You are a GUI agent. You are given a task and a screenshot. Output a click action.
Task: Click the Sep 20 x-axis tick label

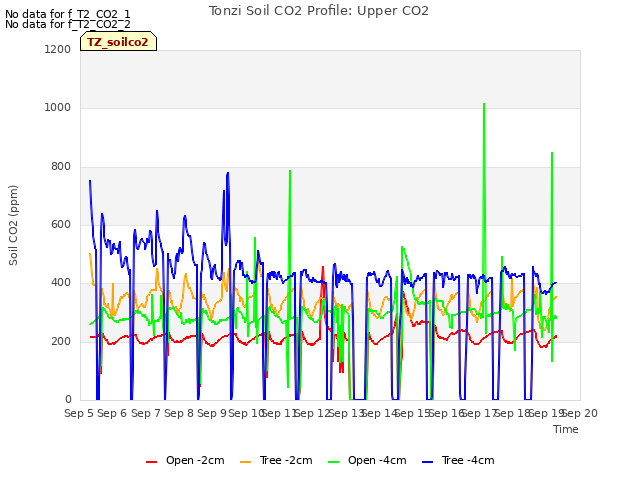click(x=580, y=413)
